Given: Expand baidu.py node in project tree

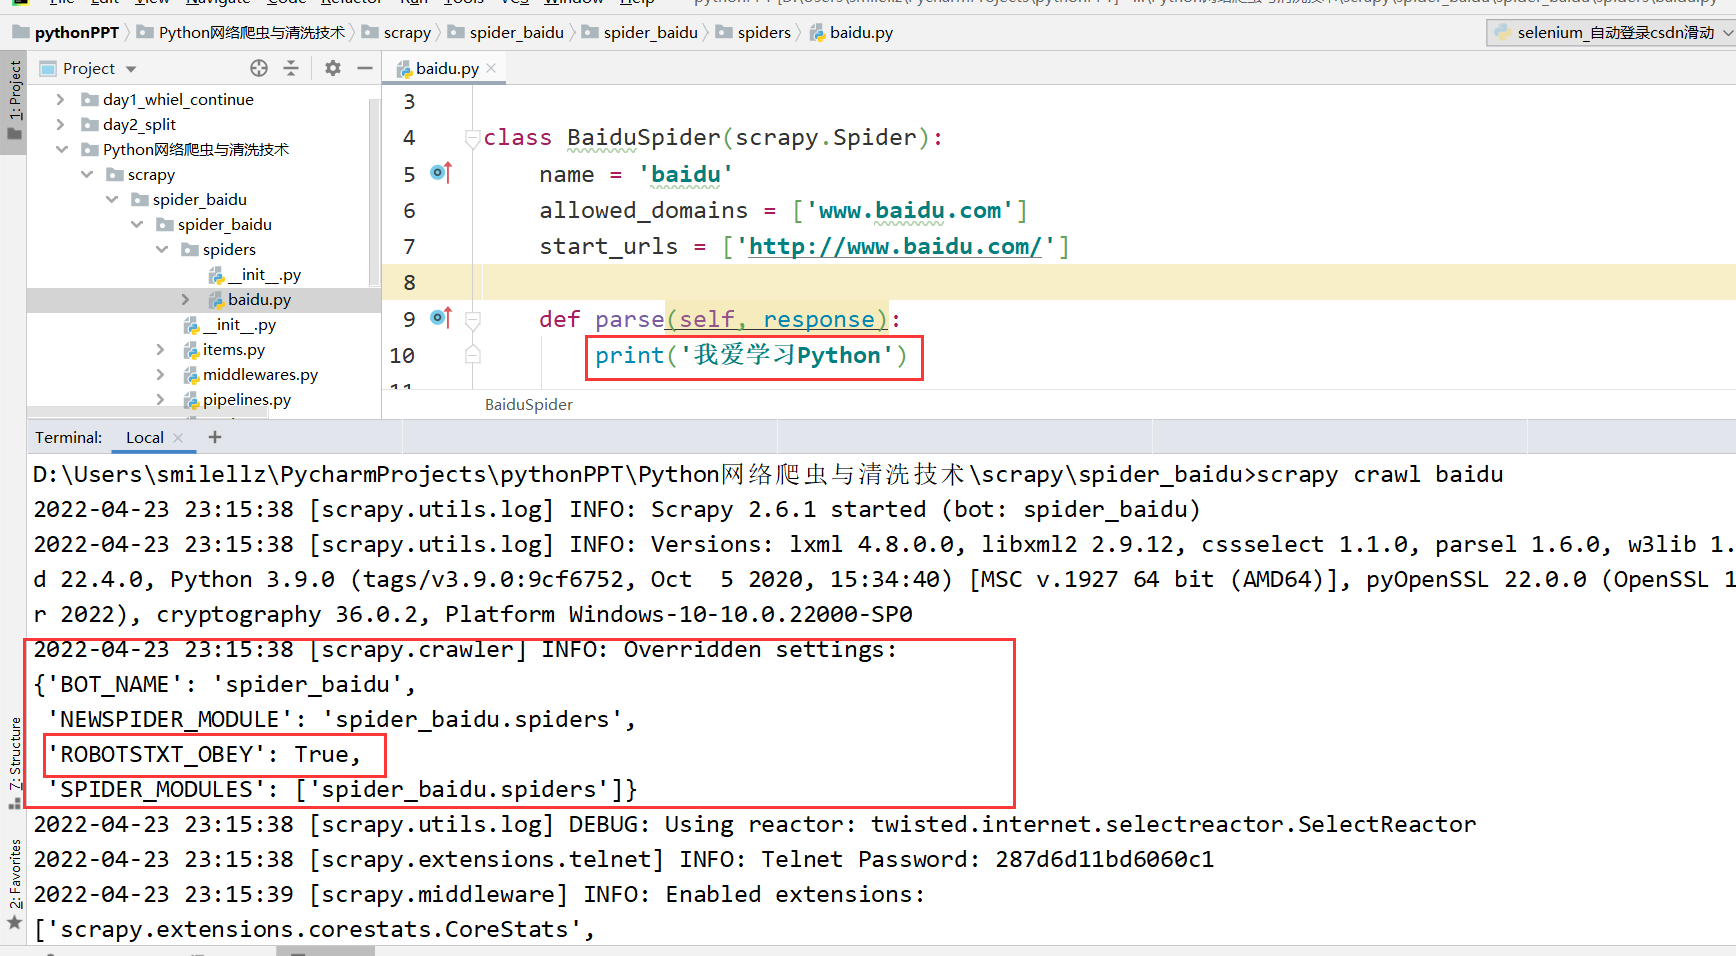Looking at the screenshot, I should [x=185, y=299].
